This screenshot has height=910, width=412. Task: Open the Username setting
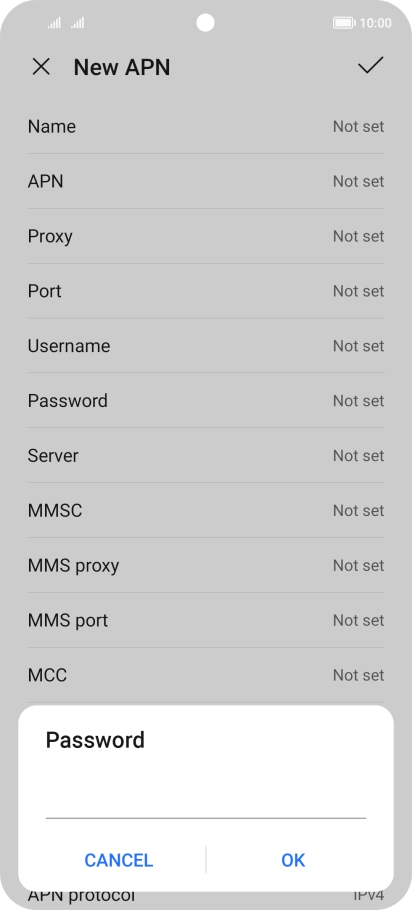pos(205,346)
